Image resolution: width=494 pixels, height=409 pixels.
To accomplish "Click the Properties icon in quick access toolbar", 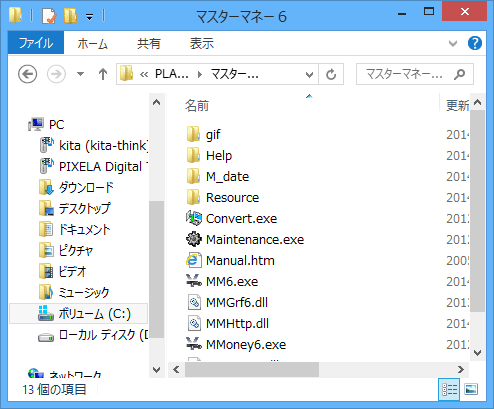I will coord(49,16).
